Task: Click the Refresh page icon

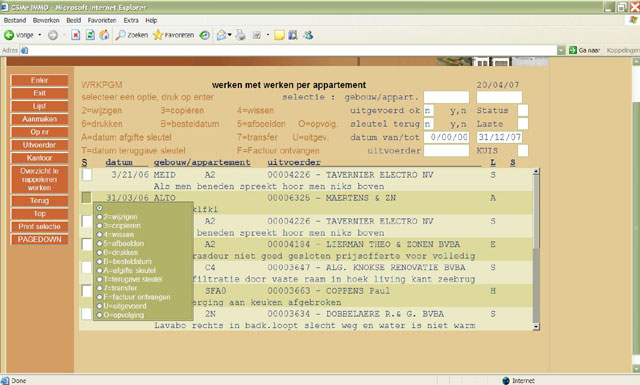Action: (90, 35)
